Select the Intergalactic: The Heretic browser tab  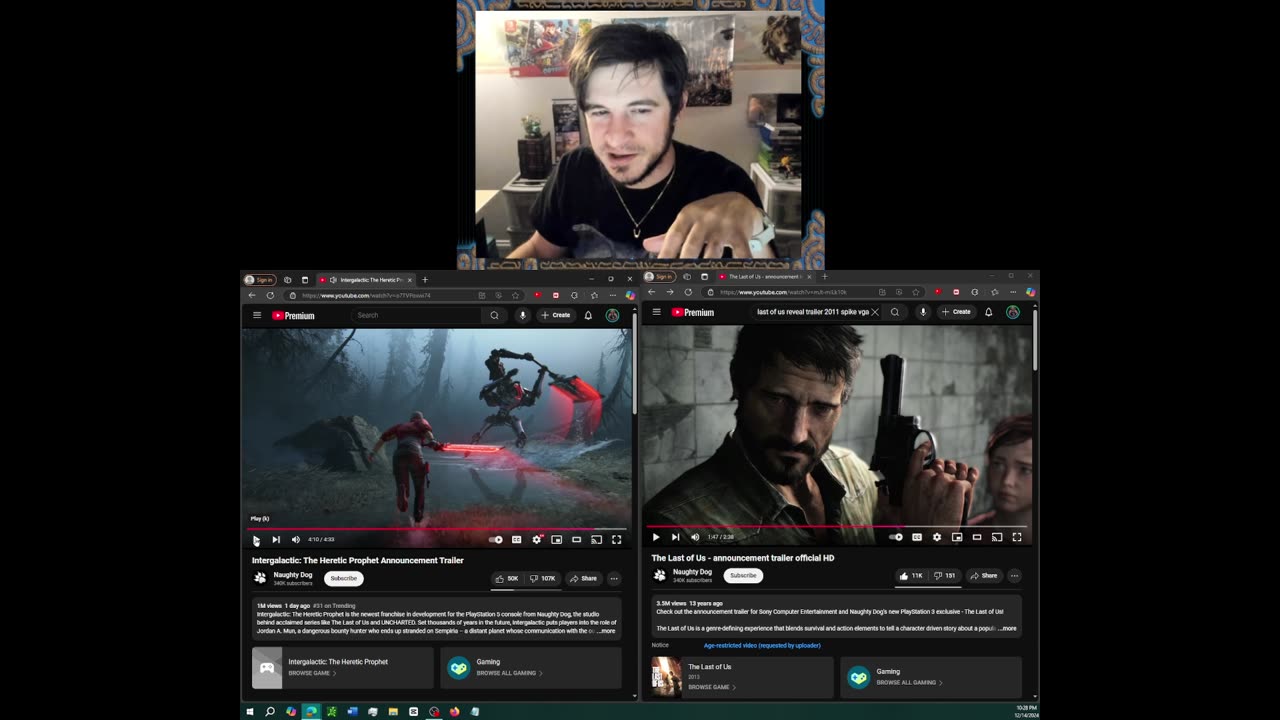click(x=366, y=280)
